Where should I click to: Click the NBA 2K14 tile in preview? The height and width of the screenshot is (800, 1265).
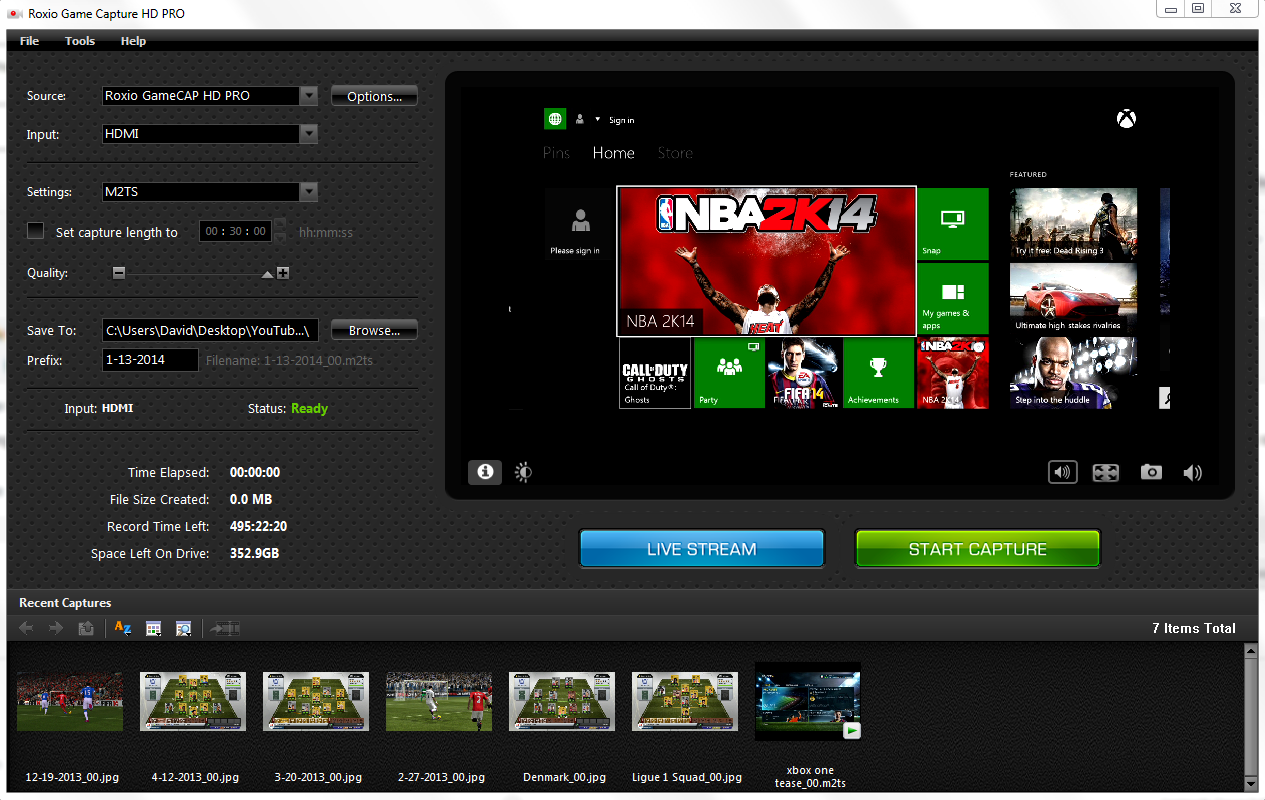coord(766,261)
